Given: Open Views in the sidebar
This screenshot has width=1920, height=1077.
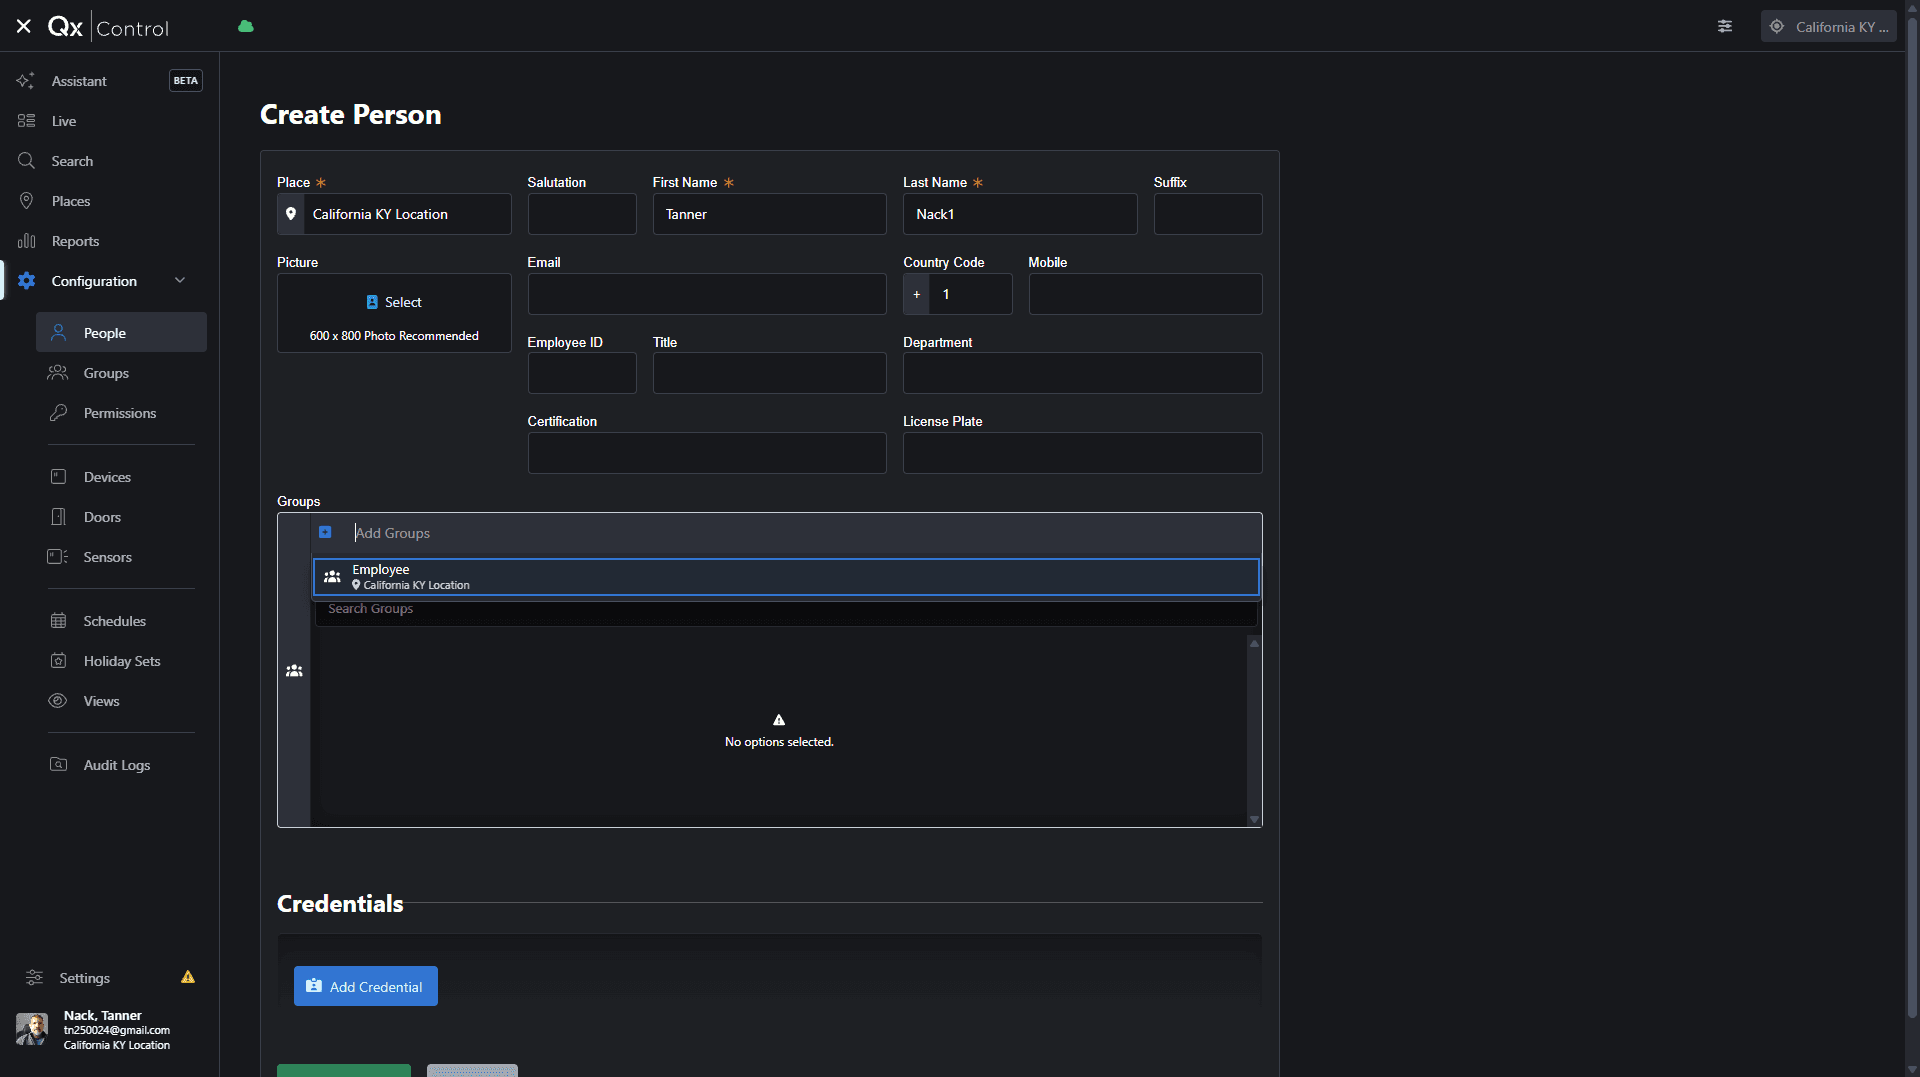Looking at the screenshot, I should click(121, 701).
